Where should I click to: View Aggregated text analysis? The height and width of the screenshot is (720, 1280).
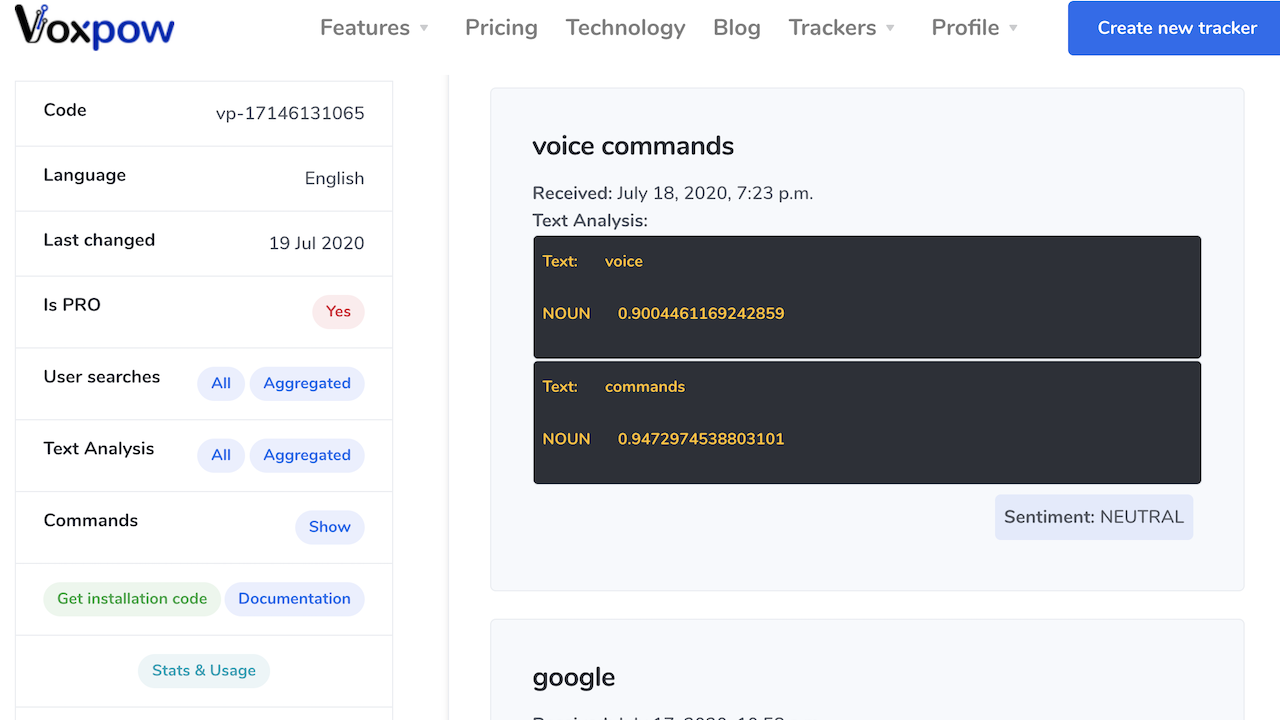pos(306,455)
